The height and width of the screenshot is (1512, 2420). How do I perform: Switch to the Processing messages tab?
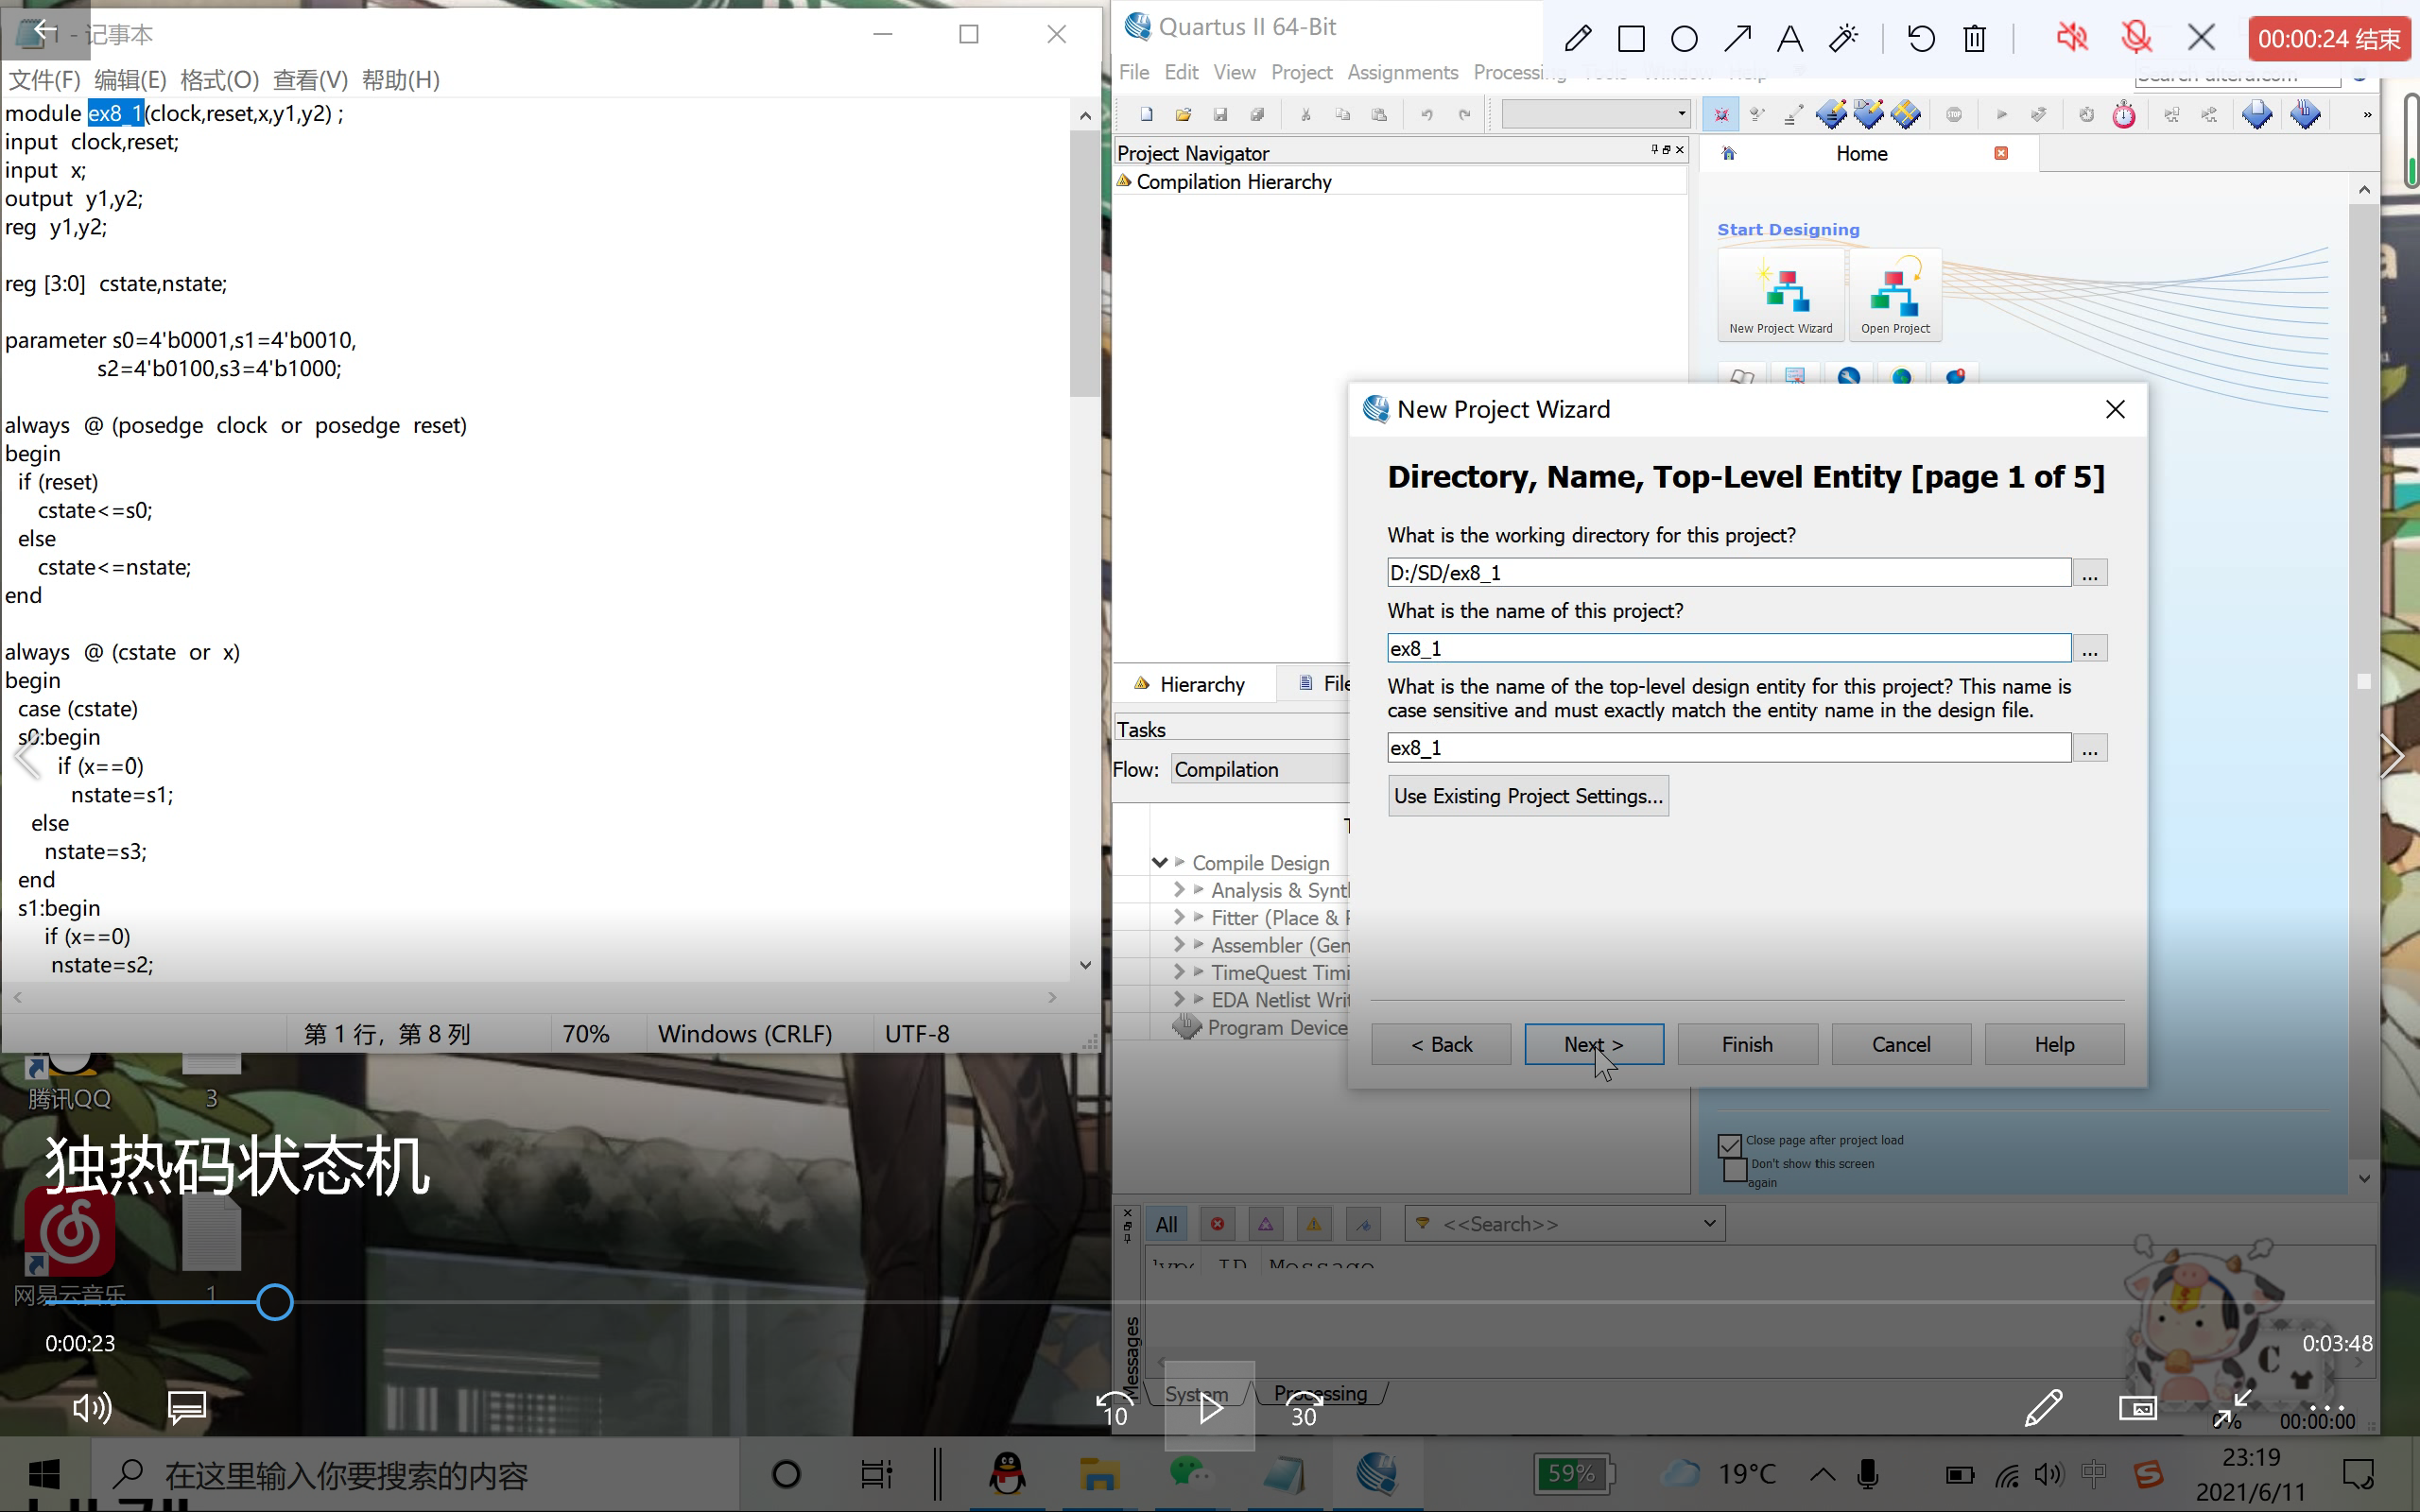click(x=1320, y=1393)
